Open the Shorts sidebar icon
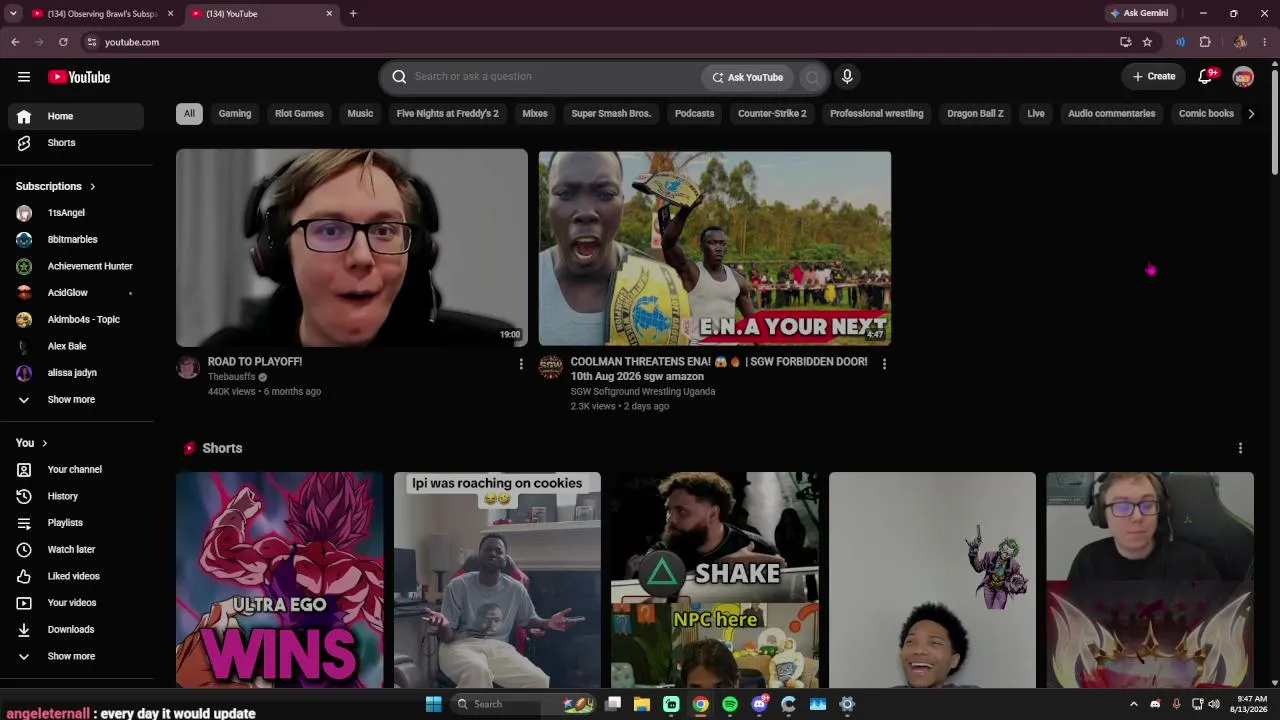Screen dimensions: 1280x720 point(24,143)
